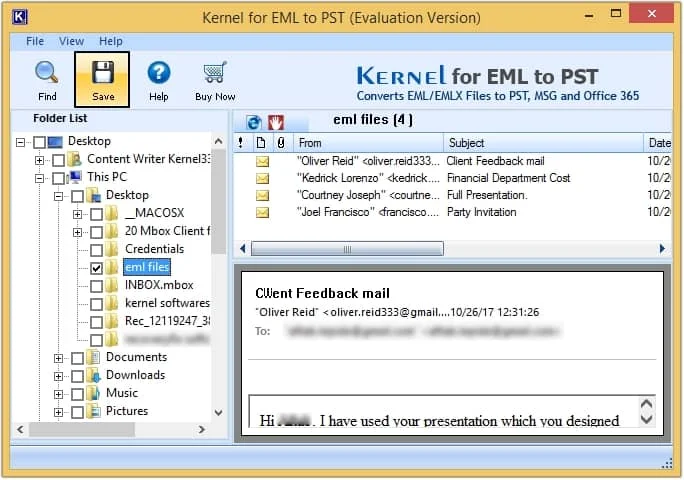Open the Help question mark icon
This screenshot has width=684, height=480.
(159, 72)
